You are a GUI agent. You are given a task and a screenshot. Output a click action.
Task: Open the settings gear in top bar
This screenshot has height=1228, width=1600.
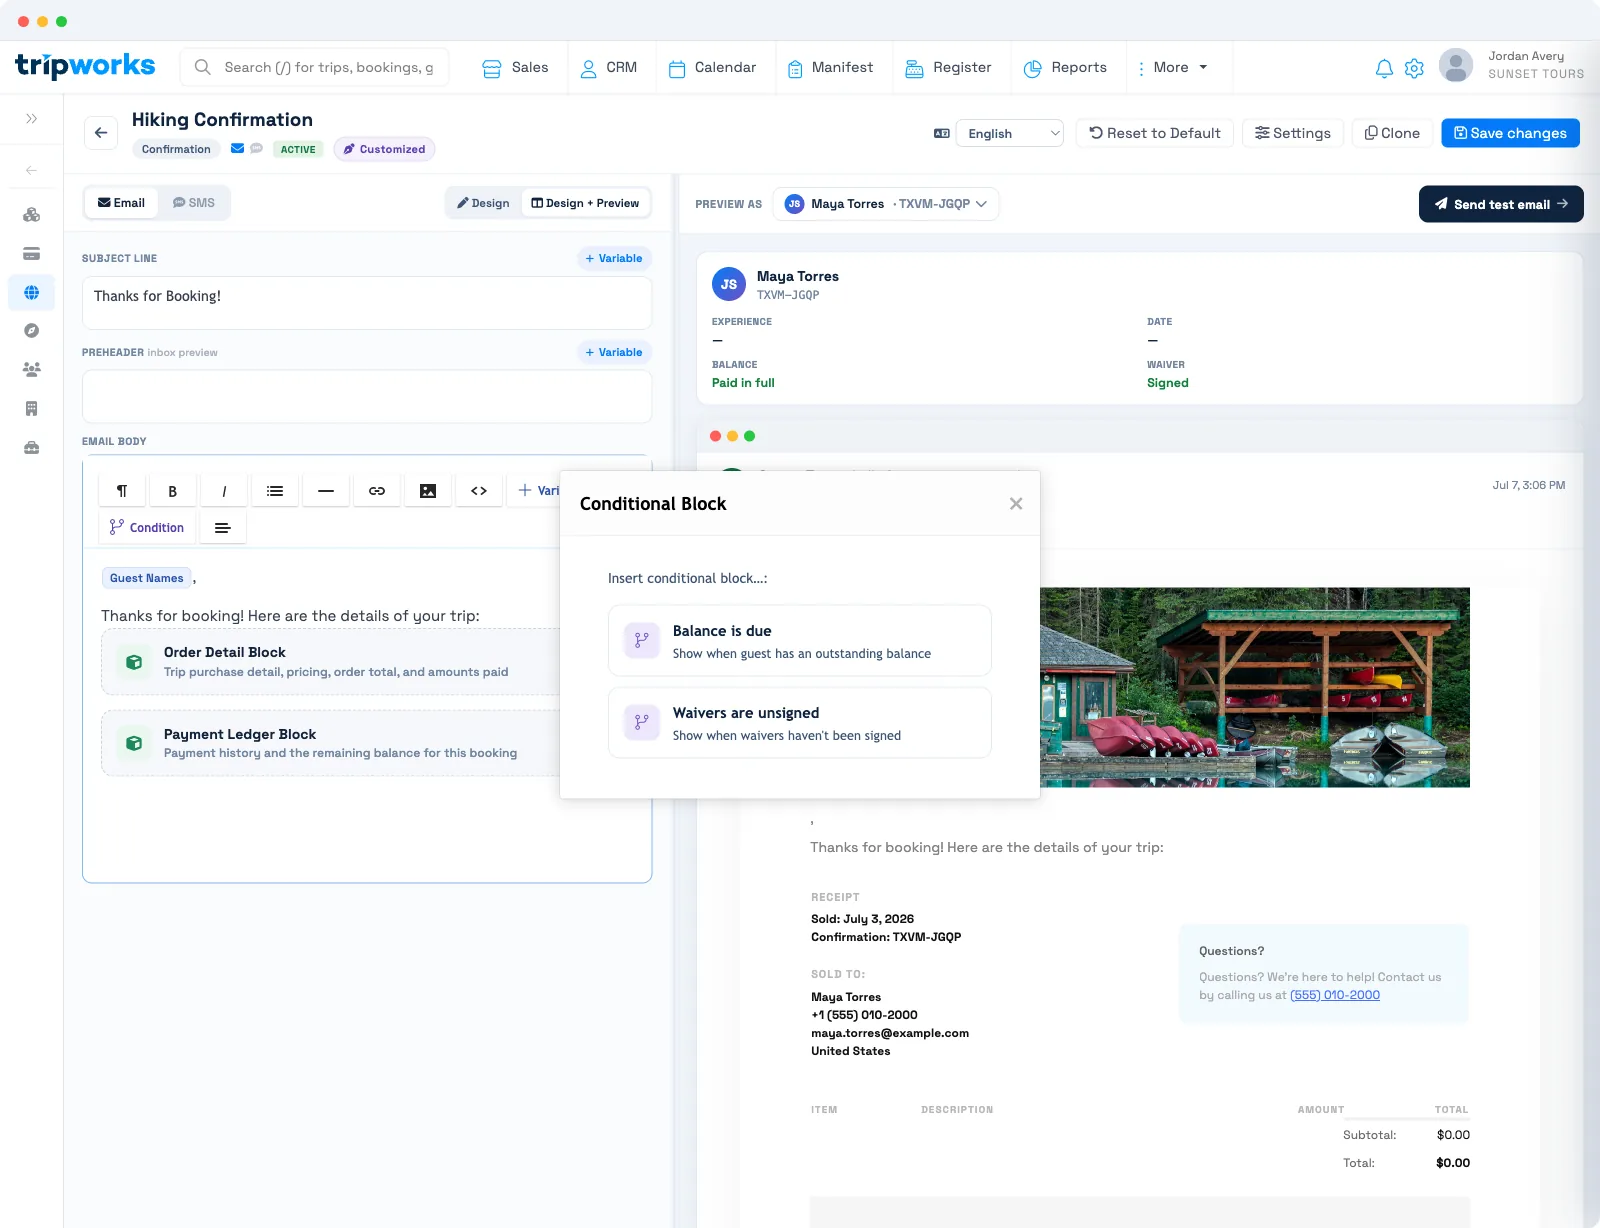1414,68
